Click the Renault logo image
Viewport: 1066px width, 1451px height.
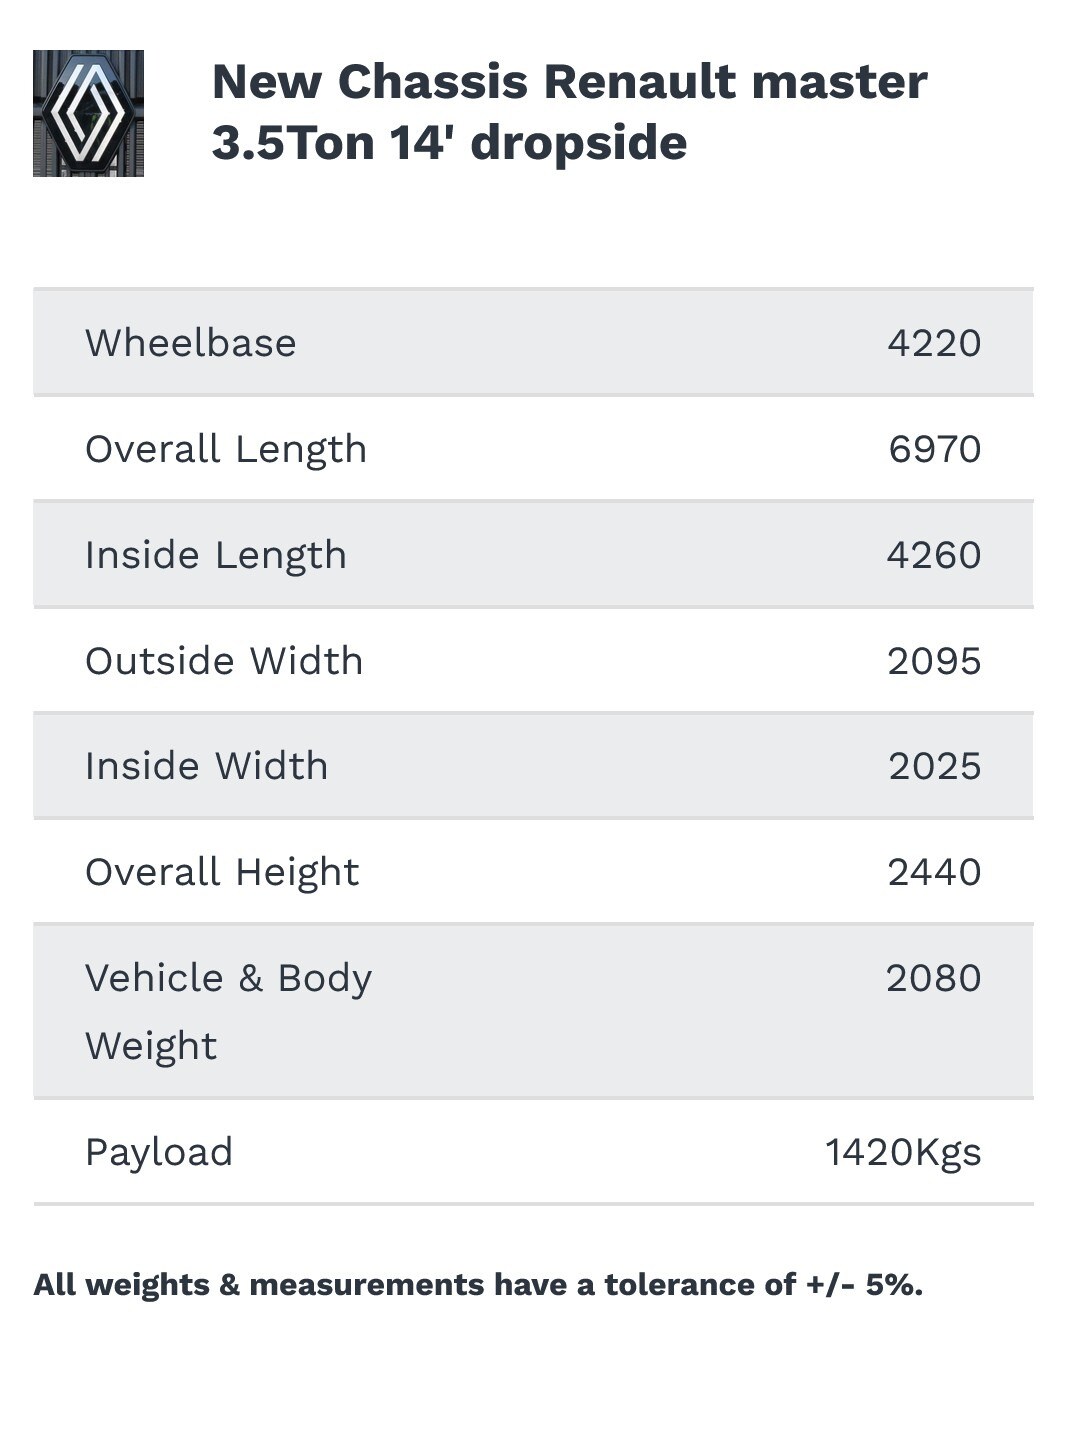pos(88,113)
